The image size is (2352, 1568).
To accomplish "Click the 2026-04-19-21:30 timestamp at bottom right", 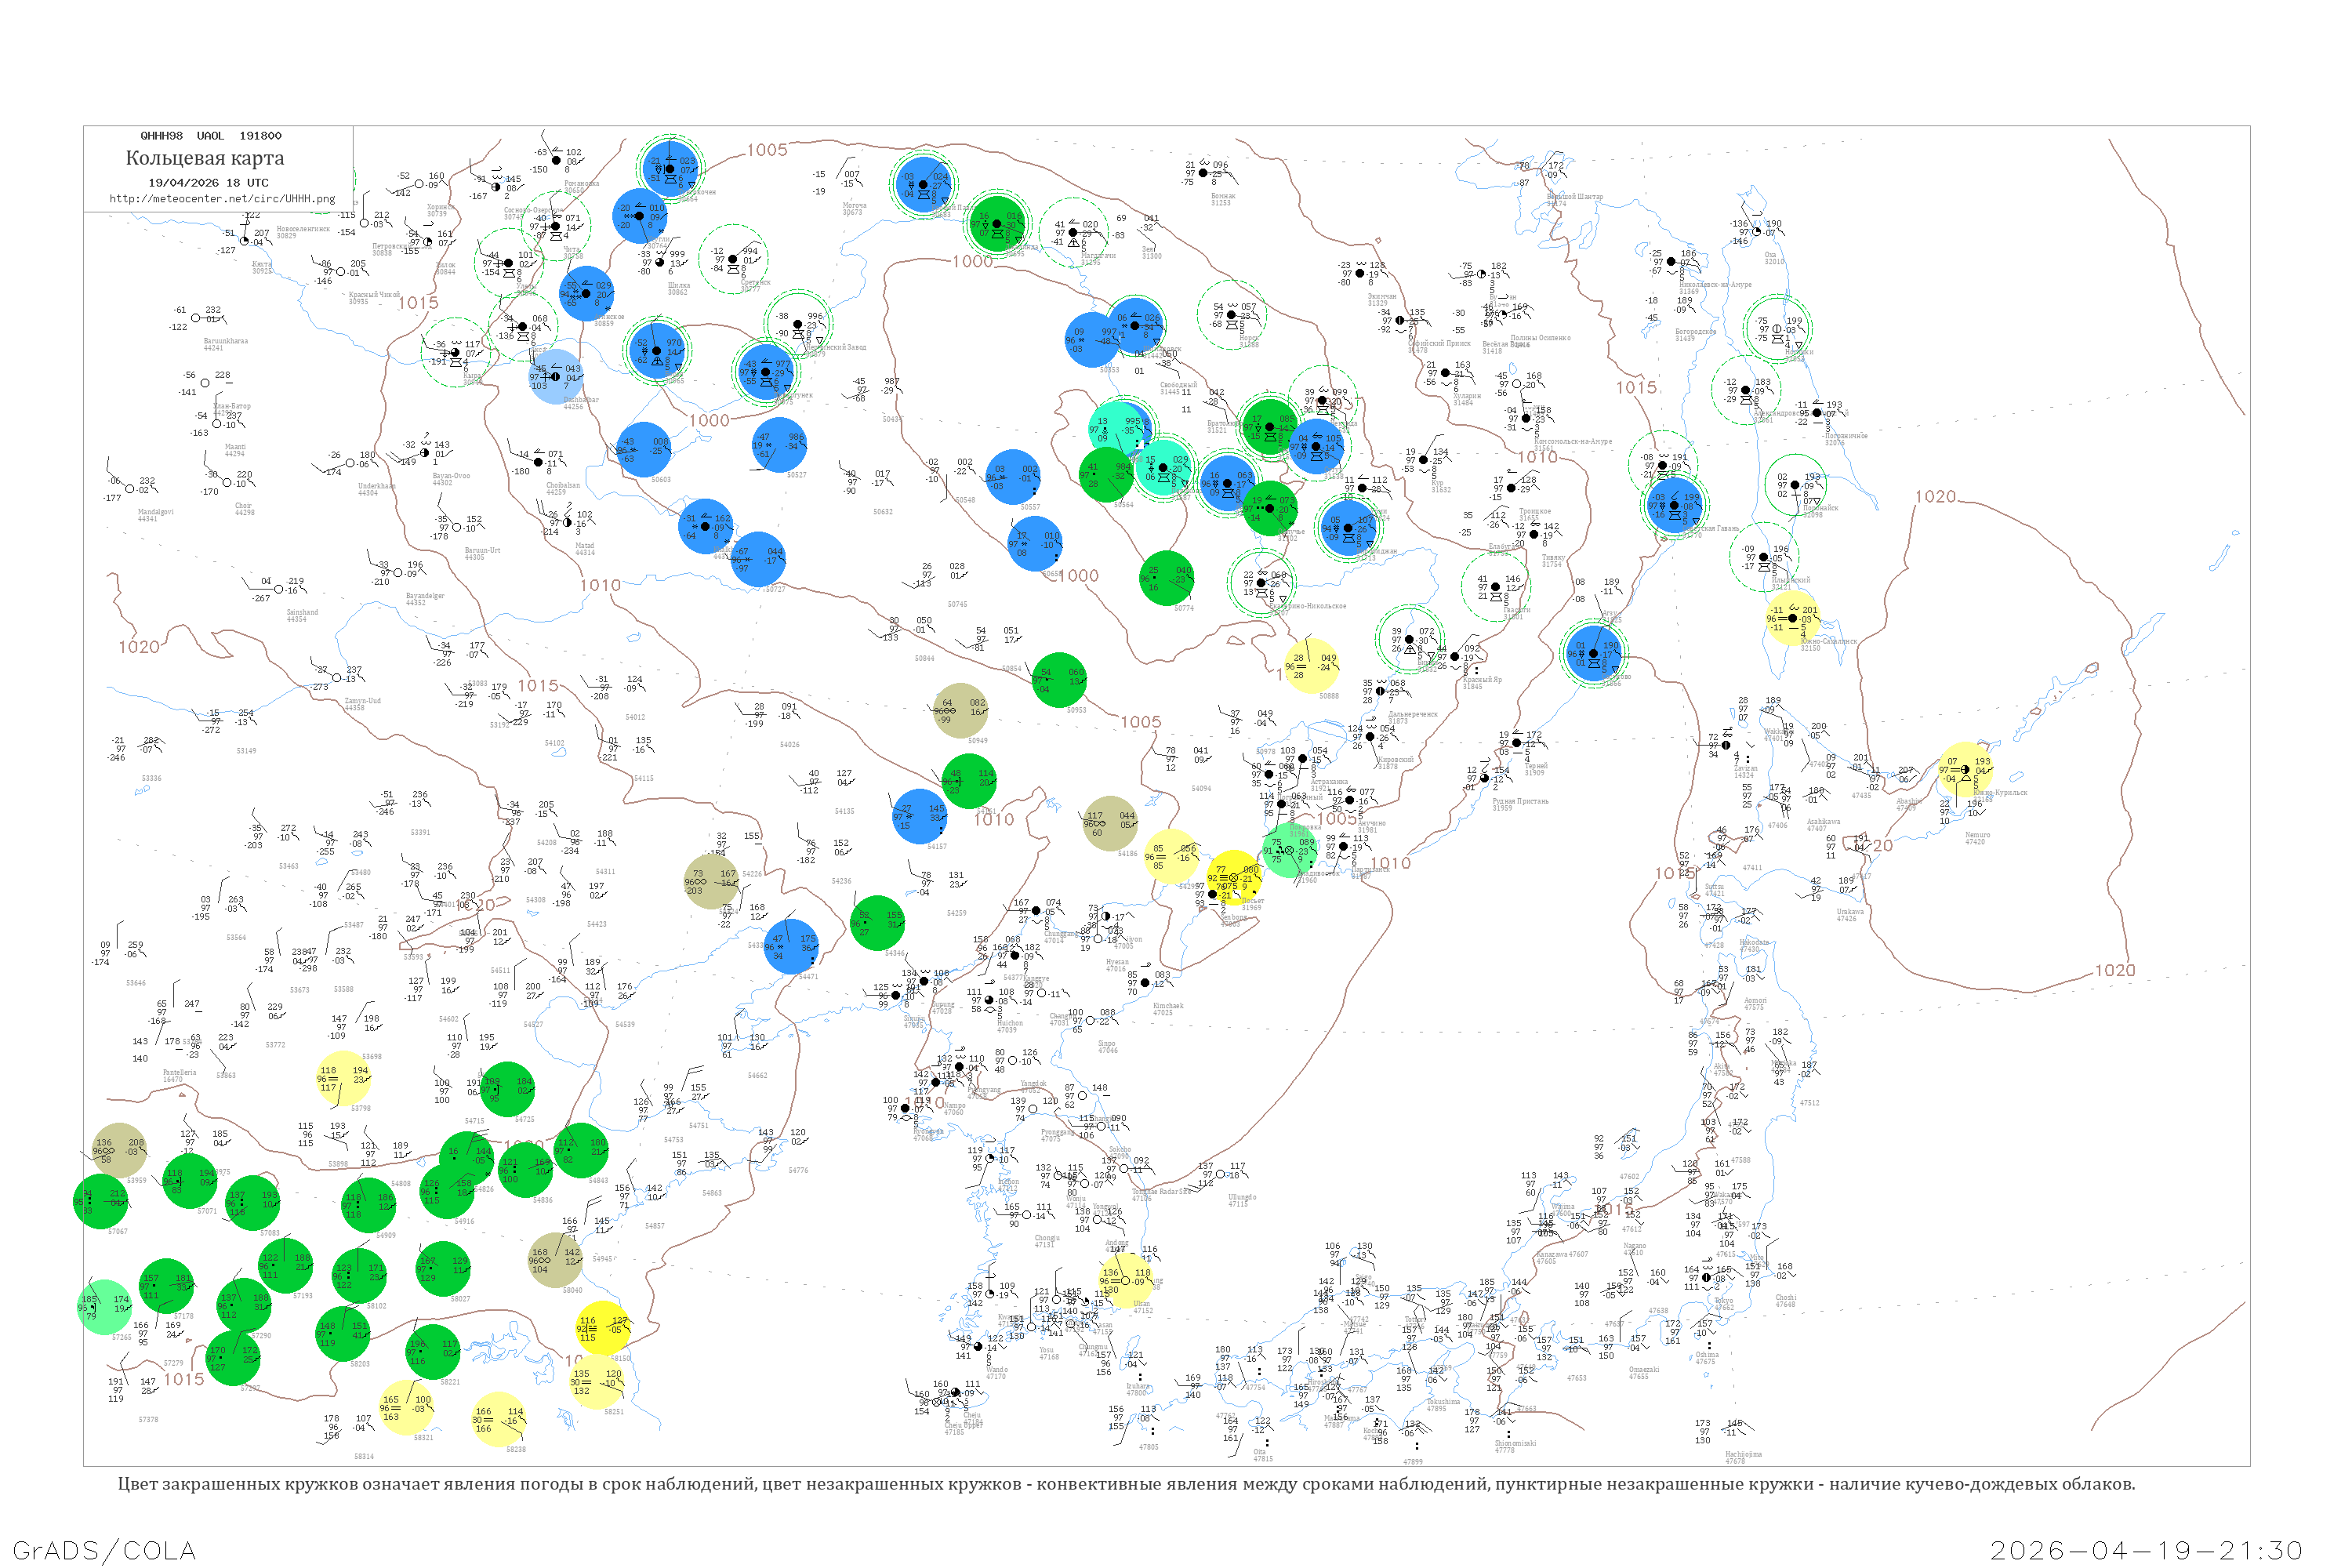I will tap(2147, 1550).
